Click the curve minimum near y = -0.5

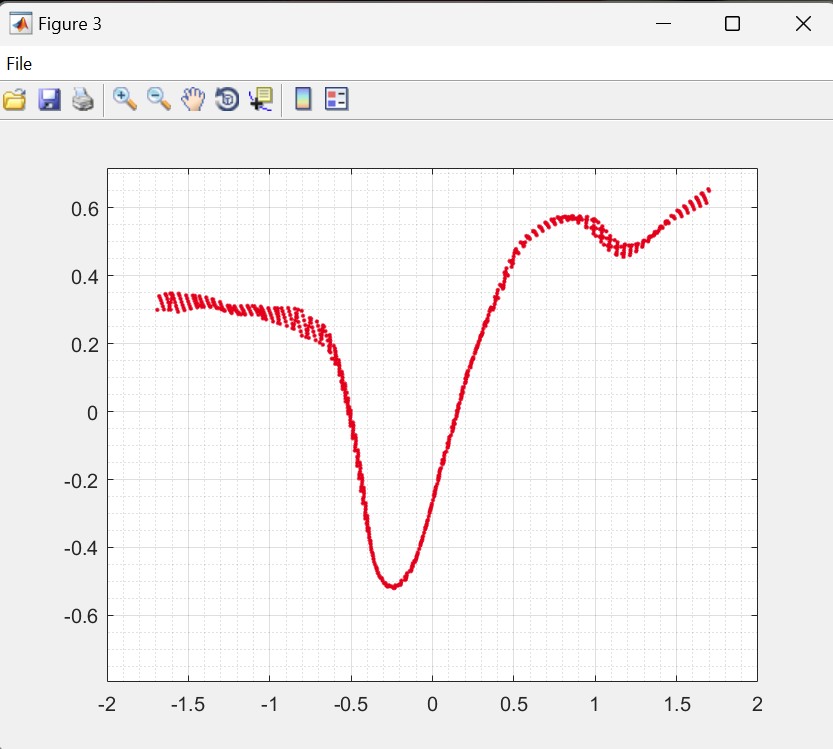pos(393,586)
